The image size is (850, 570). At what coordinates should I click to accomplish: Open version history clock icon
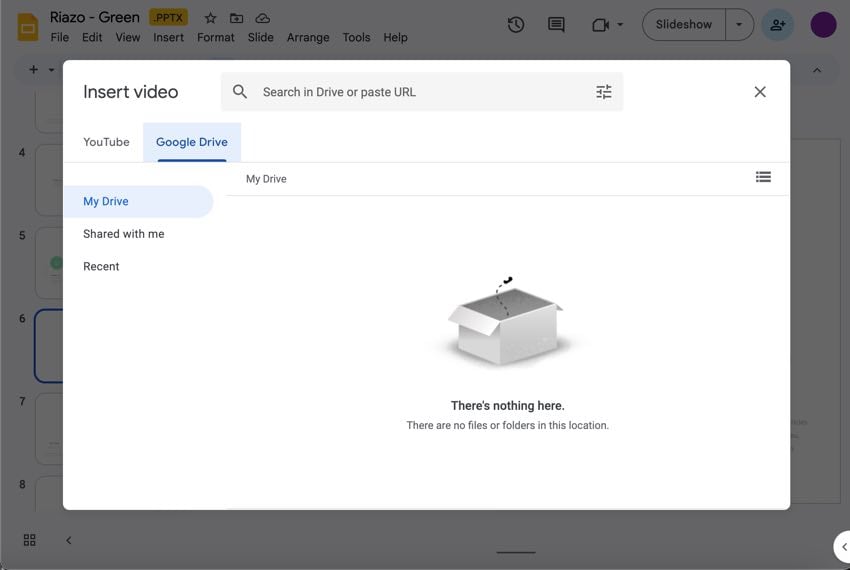[516, 25]
